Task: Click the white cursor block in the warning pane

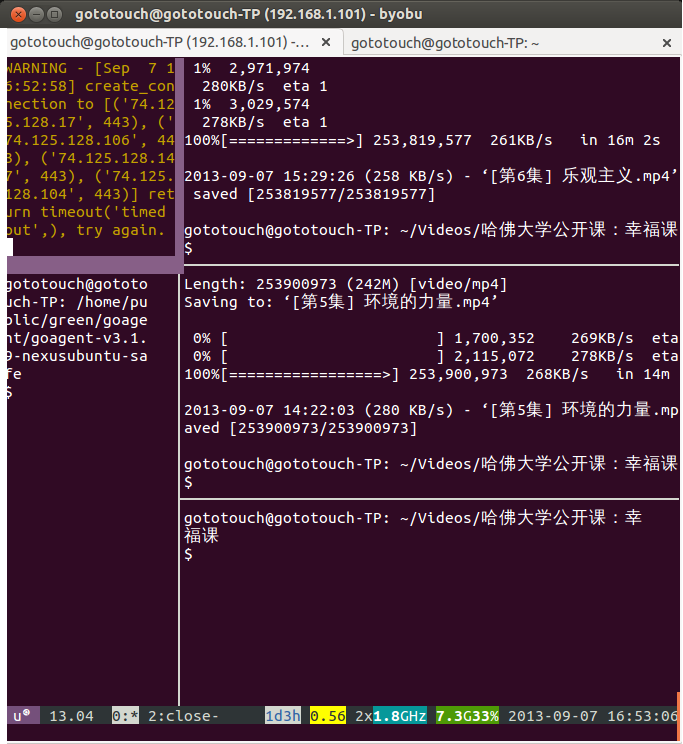Action: (10, 247)
